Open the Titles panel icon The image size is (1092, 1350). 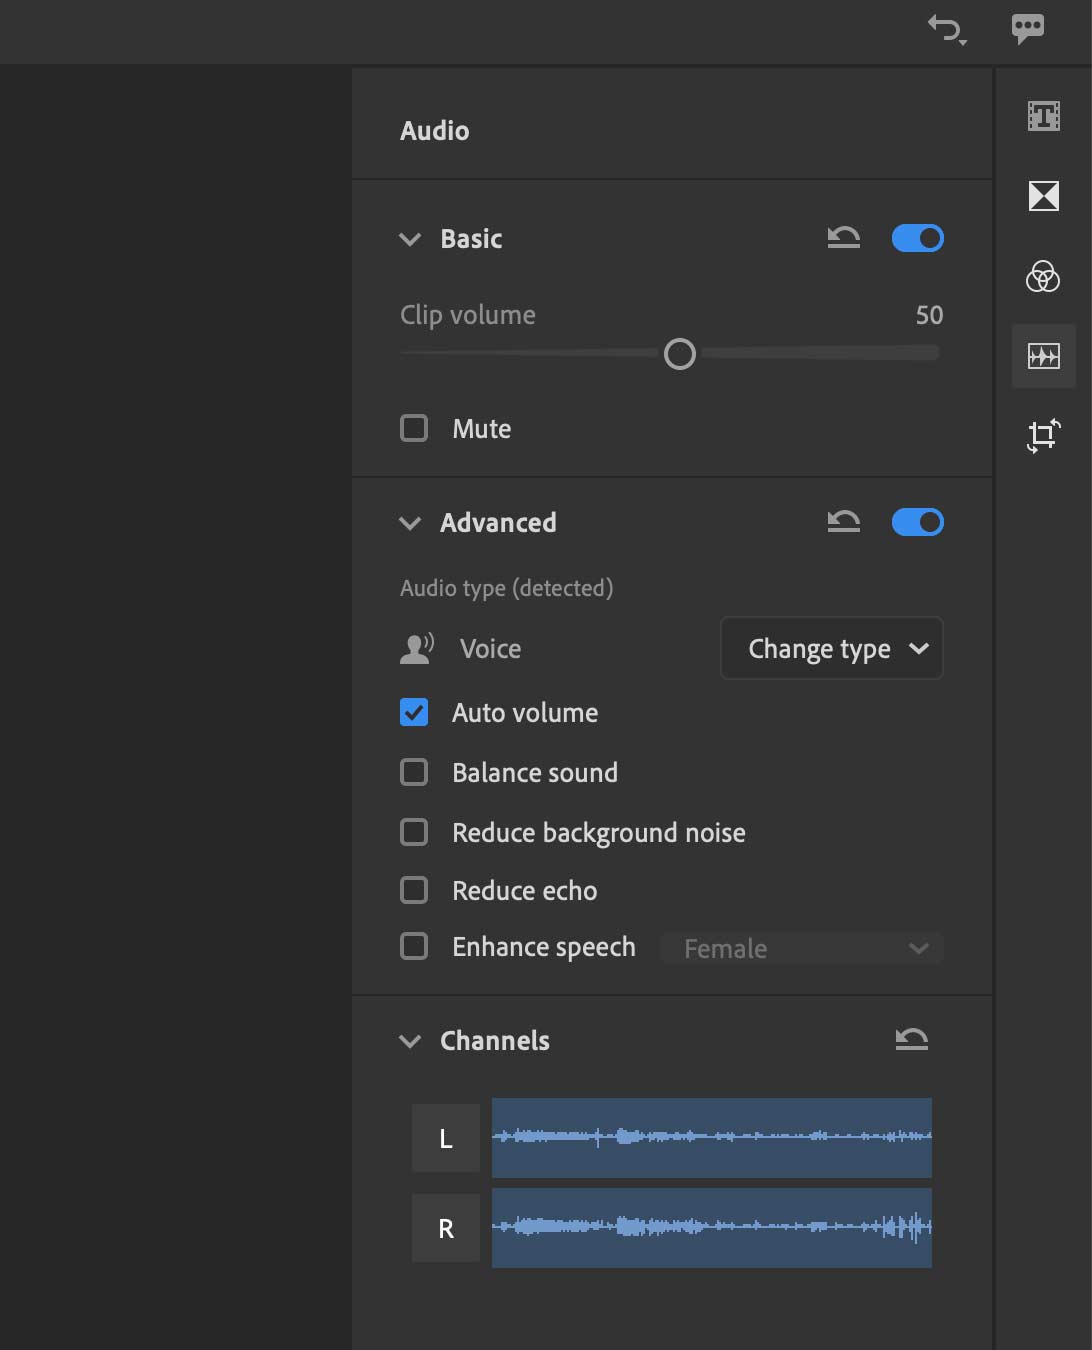1044,116
